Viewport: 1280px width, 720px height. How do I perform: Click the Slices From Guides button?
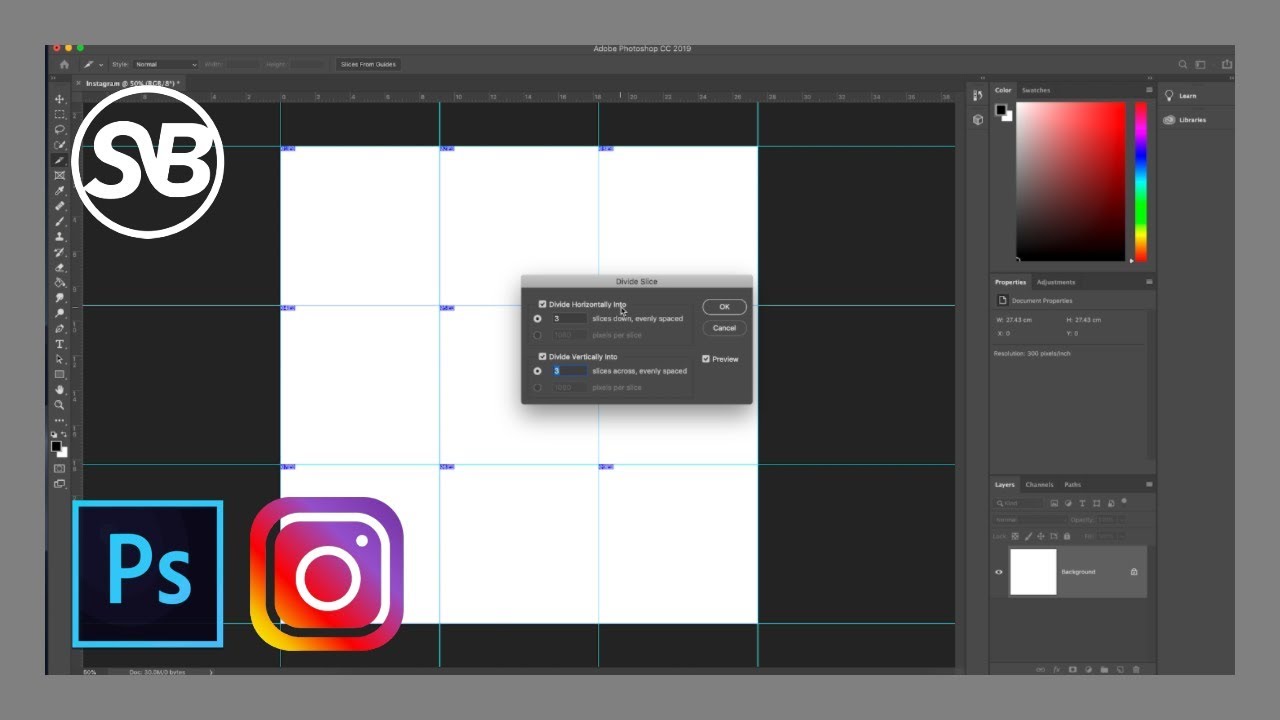coord(368,64)
